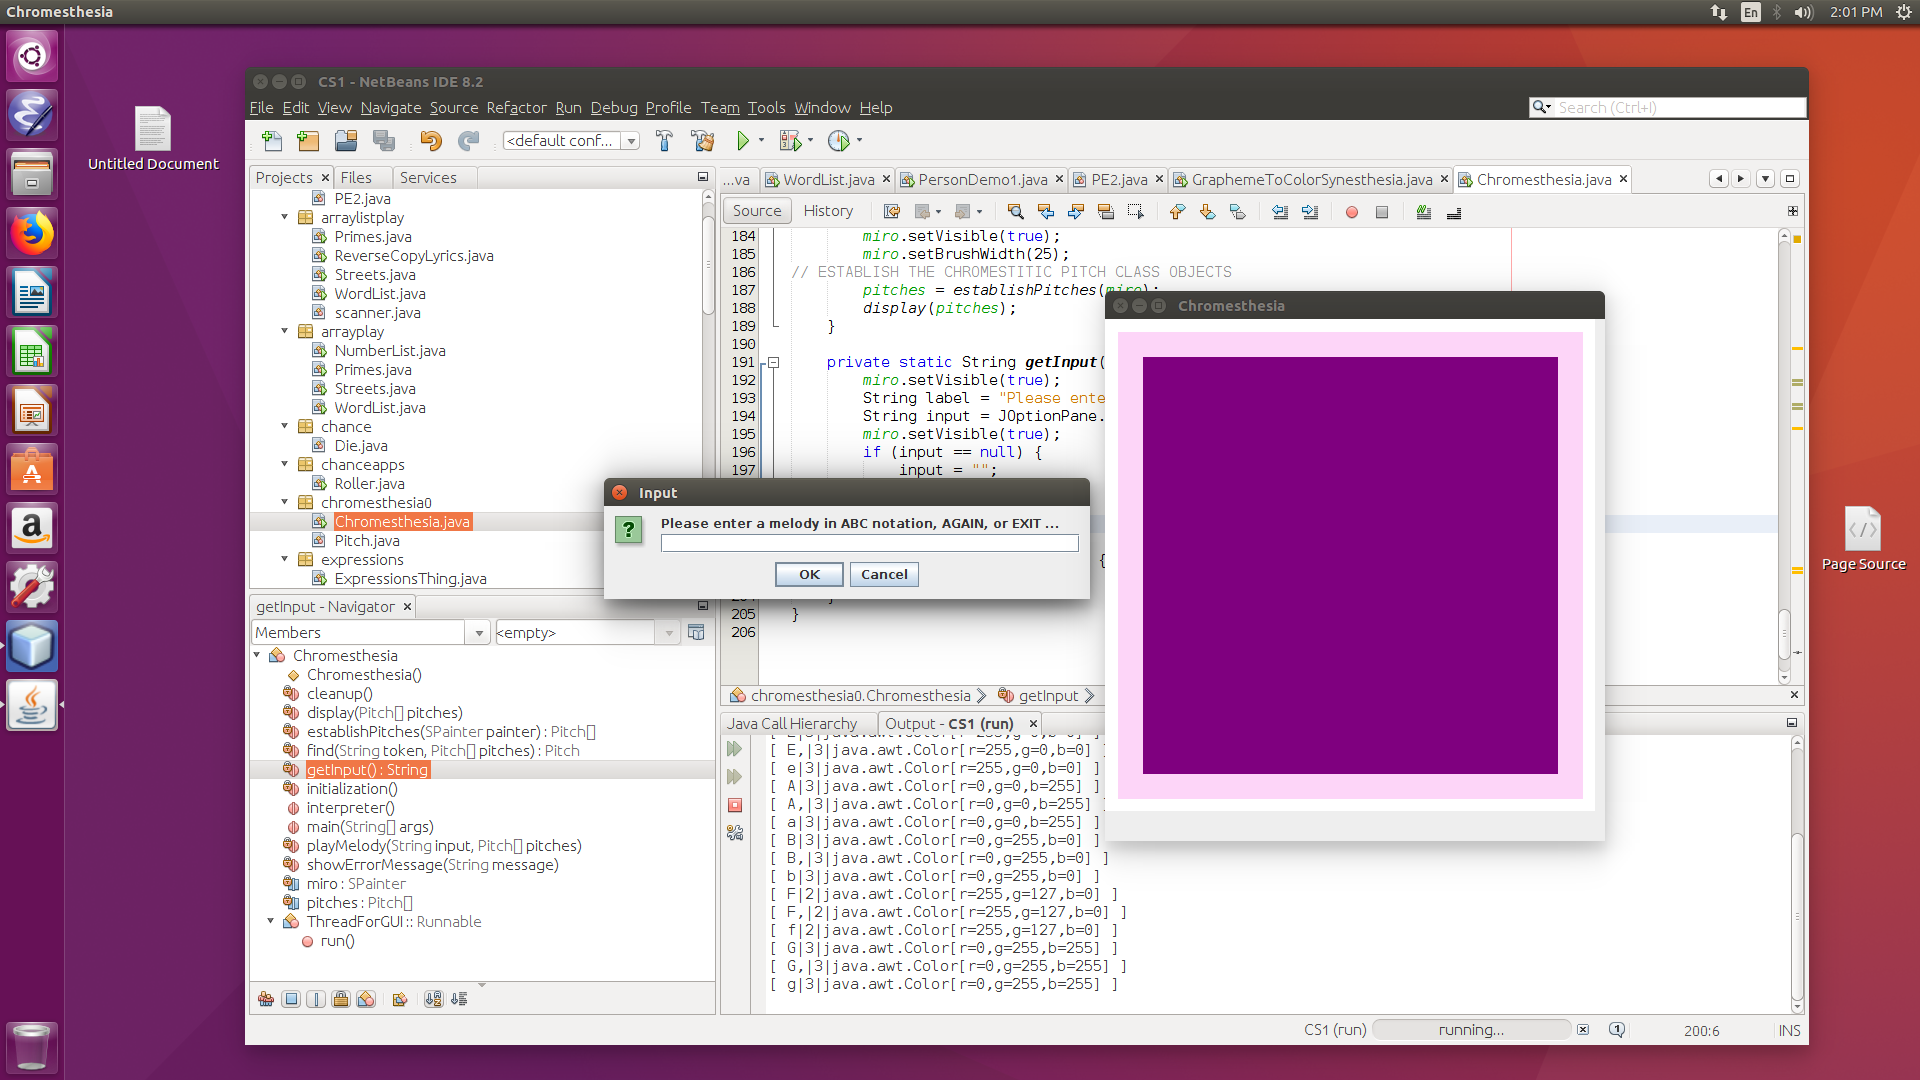The width and height of the screenshot is (1920, 1080).
Task: Click the Run Project green arrow
Action: click(x=742, y=141)
